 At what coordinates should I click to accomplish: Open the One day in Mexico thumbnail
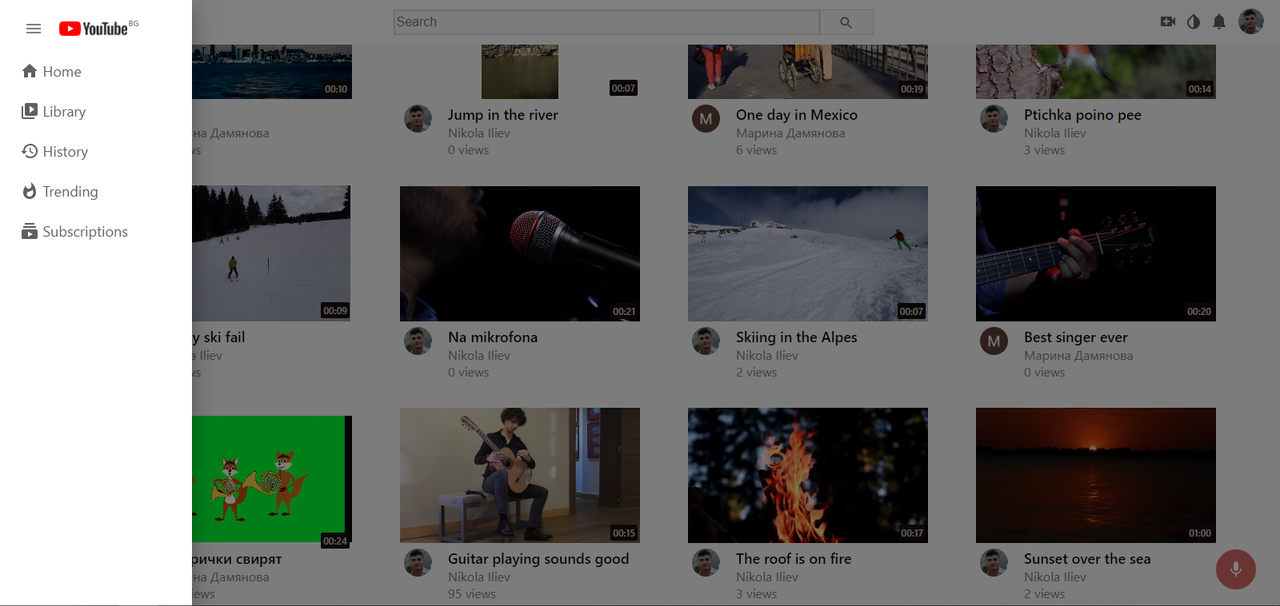(808, 71)
